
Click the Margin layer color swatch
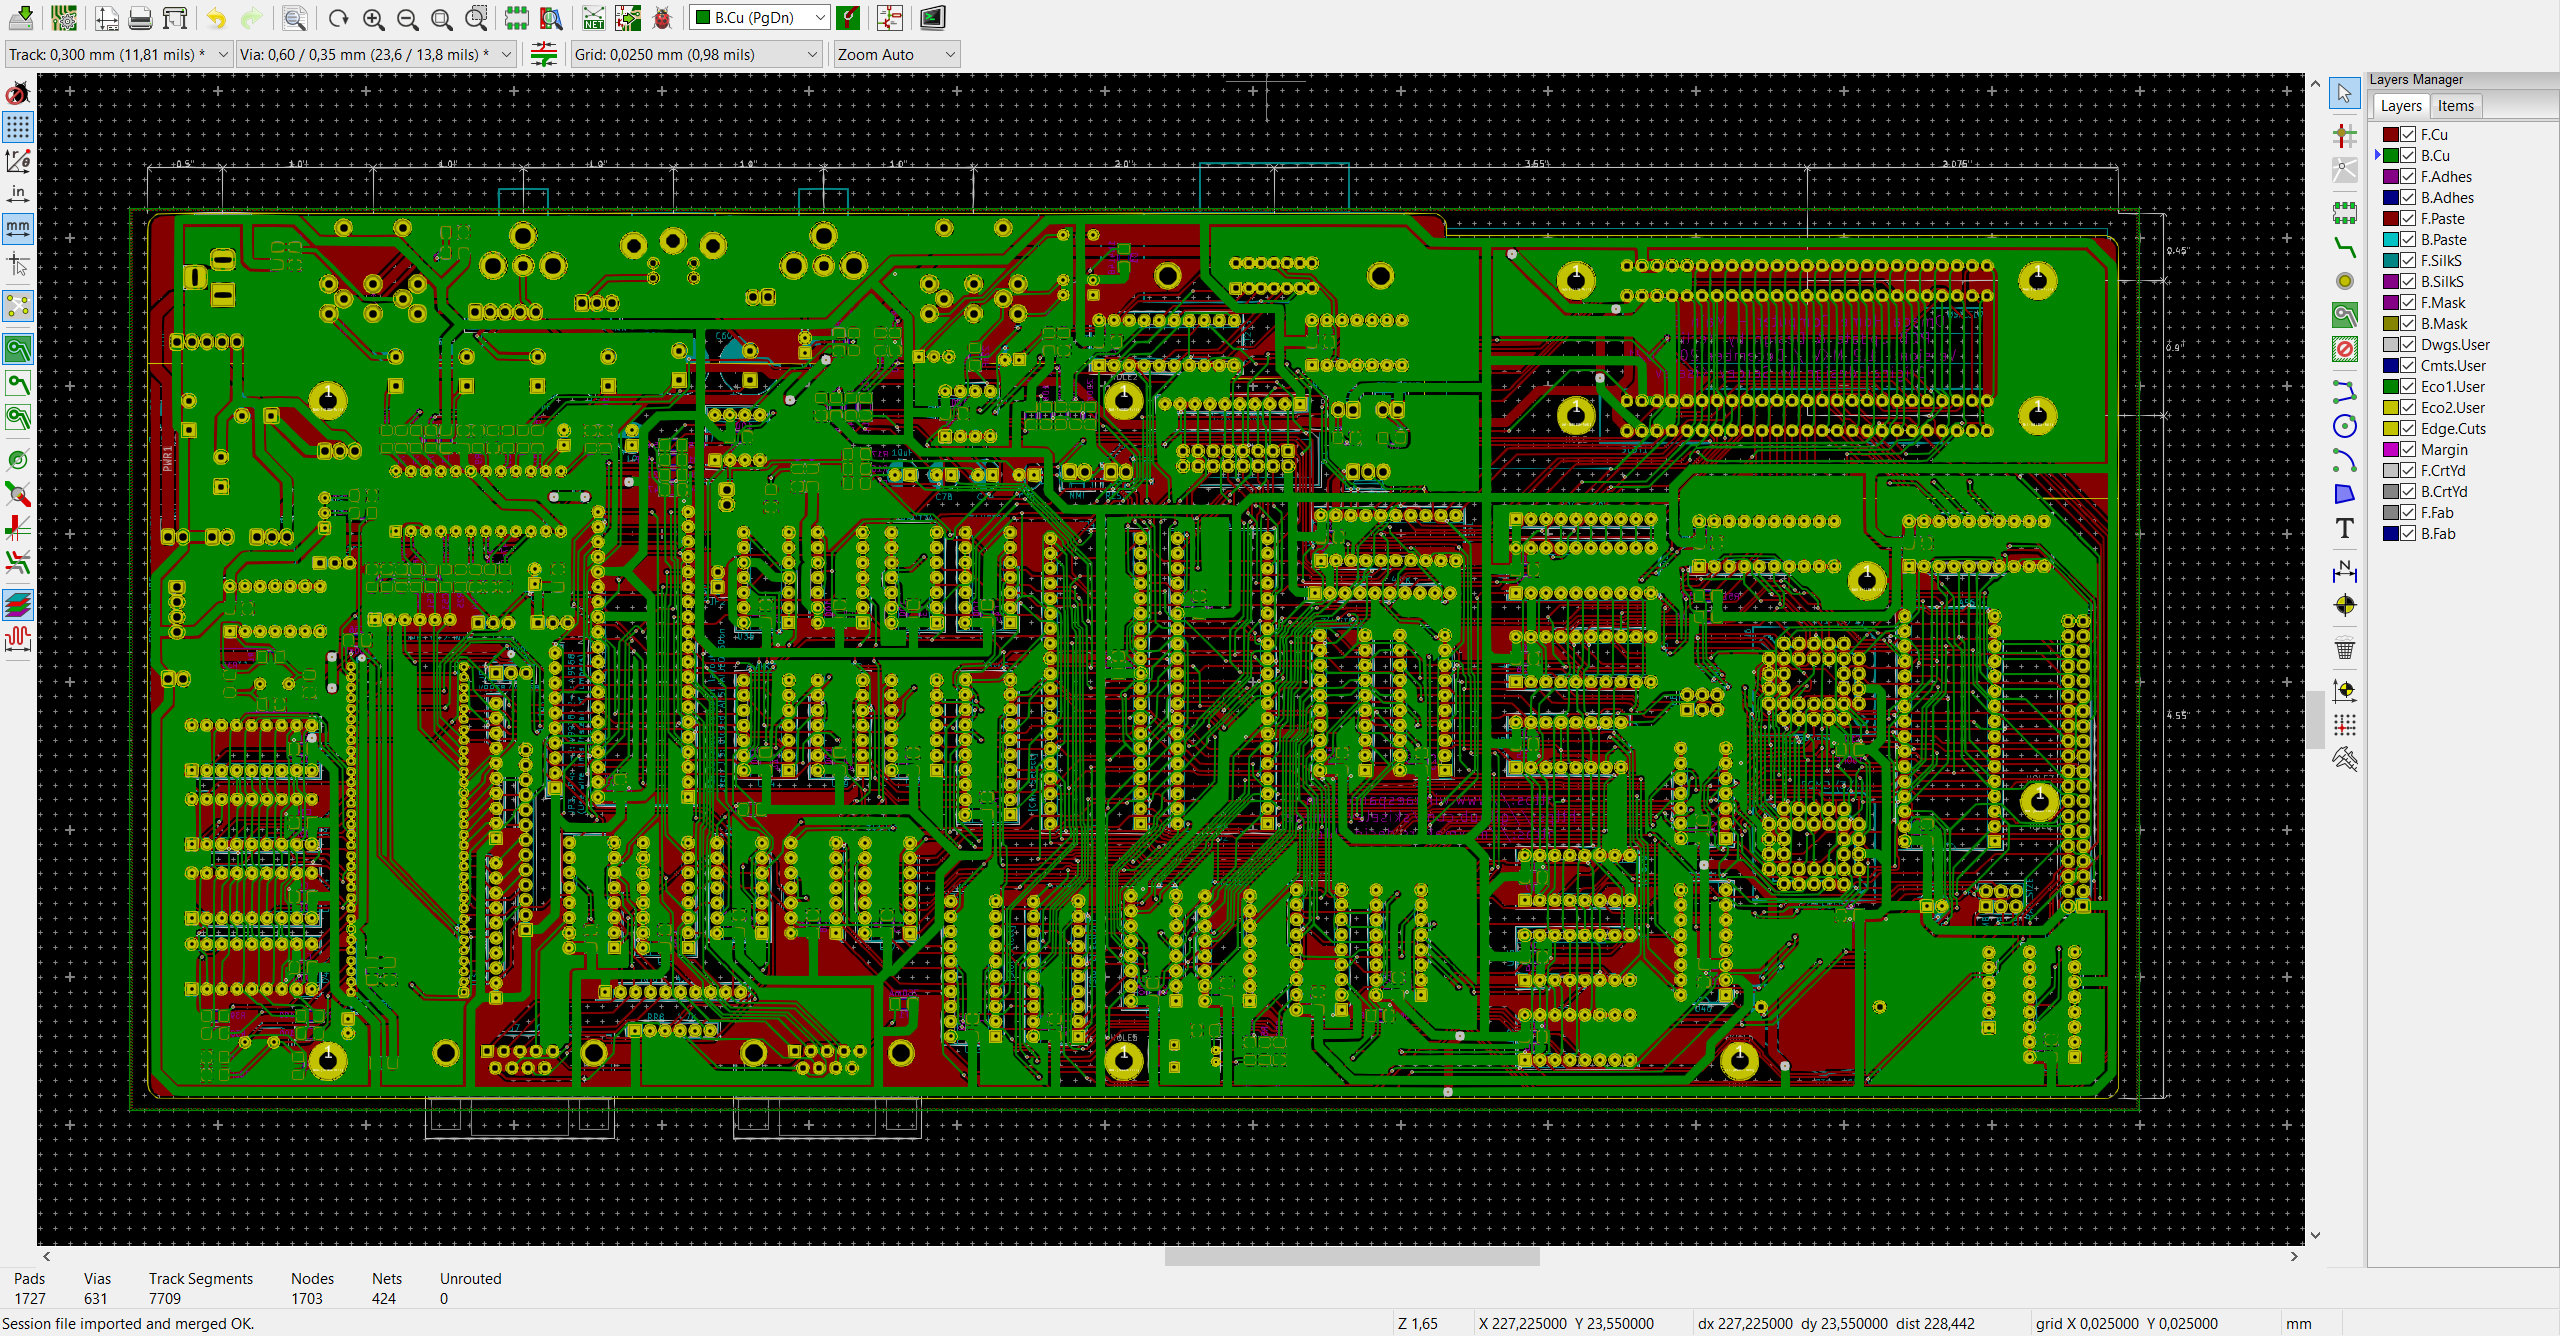point(2390,449)
